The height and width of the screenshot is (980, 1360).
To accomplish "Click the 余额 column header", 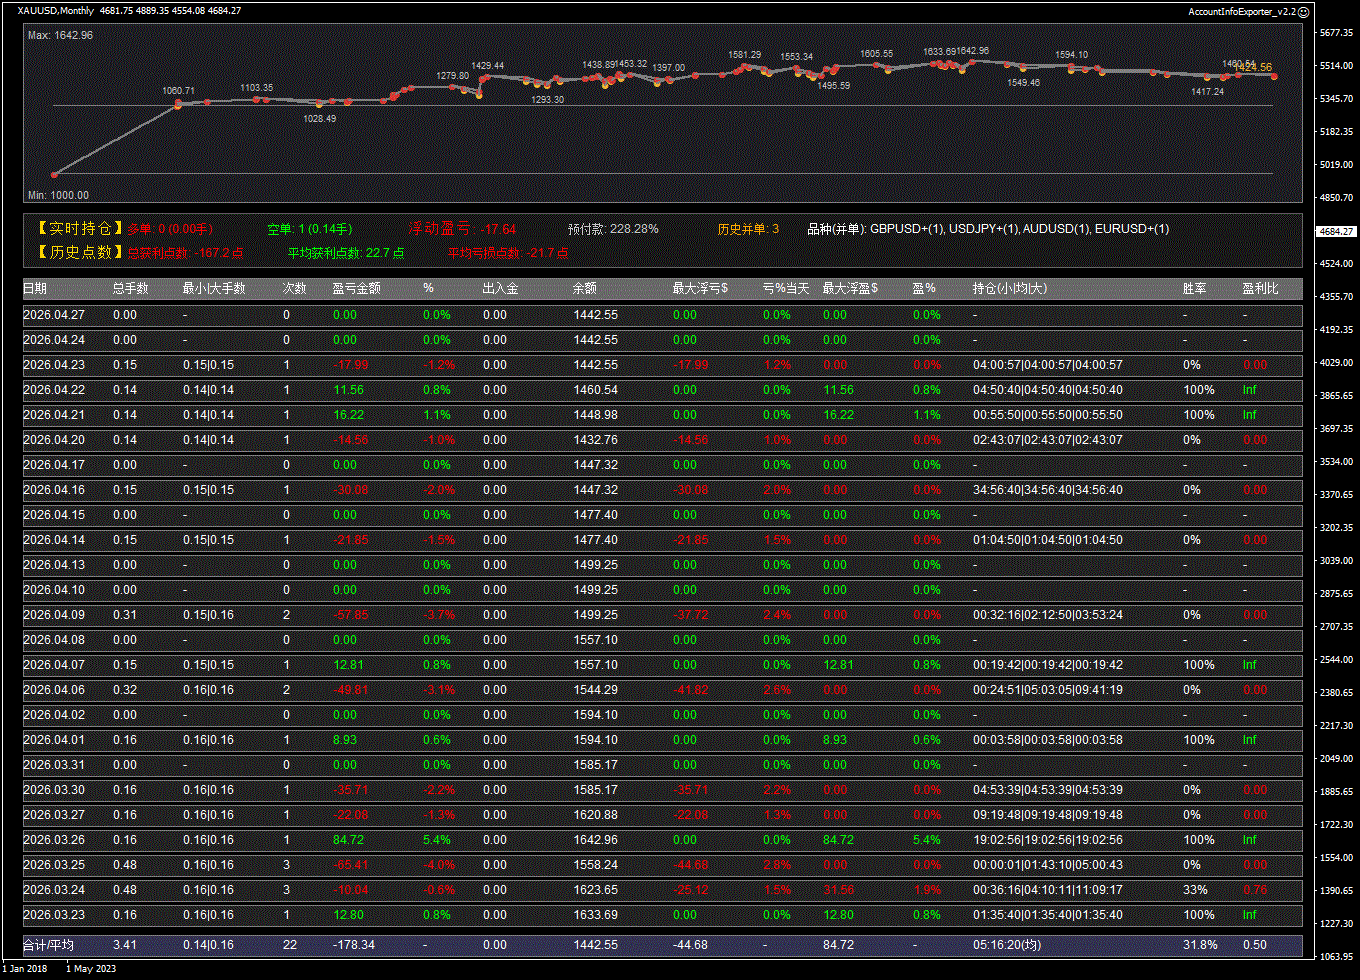I will [x=585, y=289].
